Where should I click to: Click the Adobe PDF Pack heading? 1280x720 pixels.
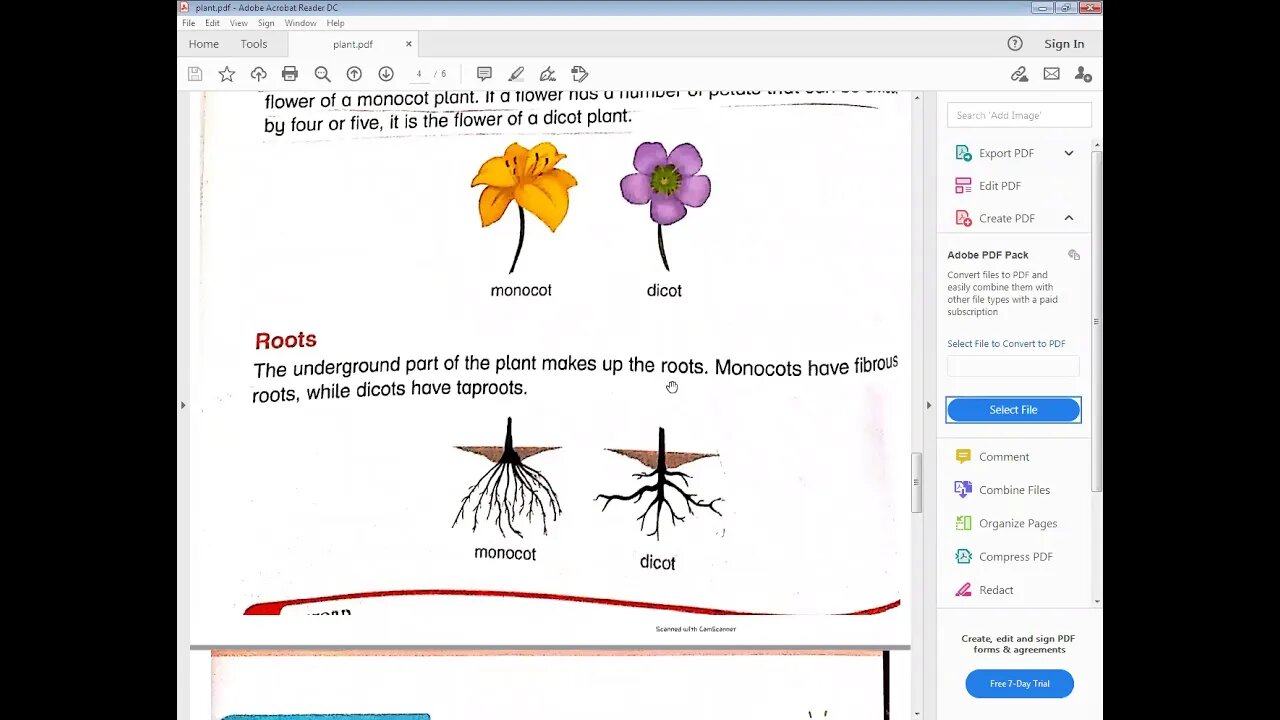point(988,255)
